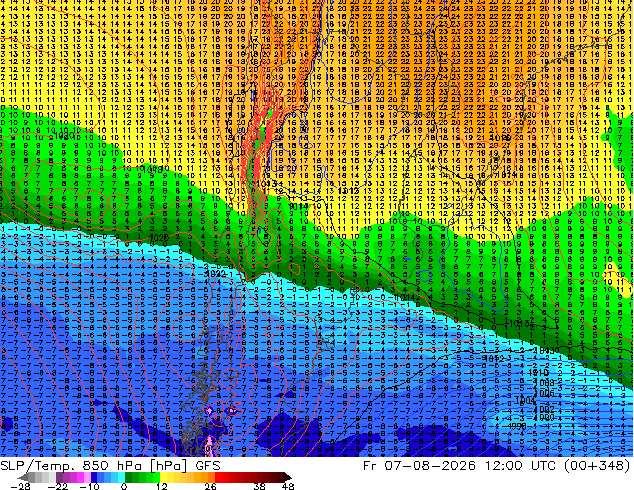Pick the bright magenta swatch in the legend
Viewport: 634px width, 490px height.
[80, 477]
